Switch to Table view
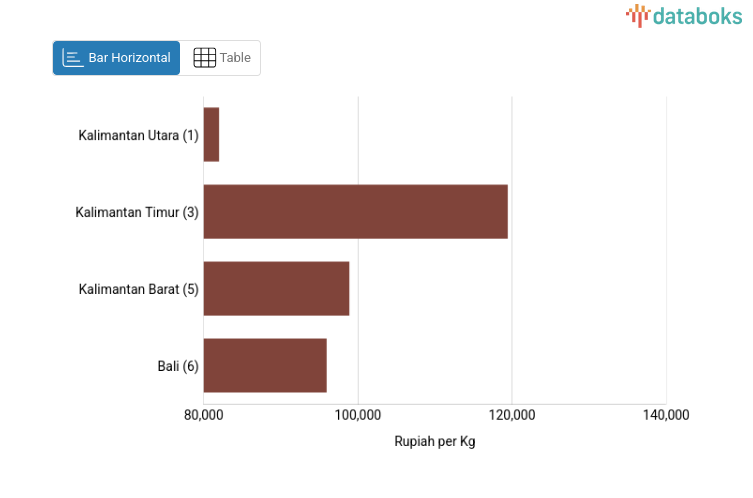 (221, 58)
